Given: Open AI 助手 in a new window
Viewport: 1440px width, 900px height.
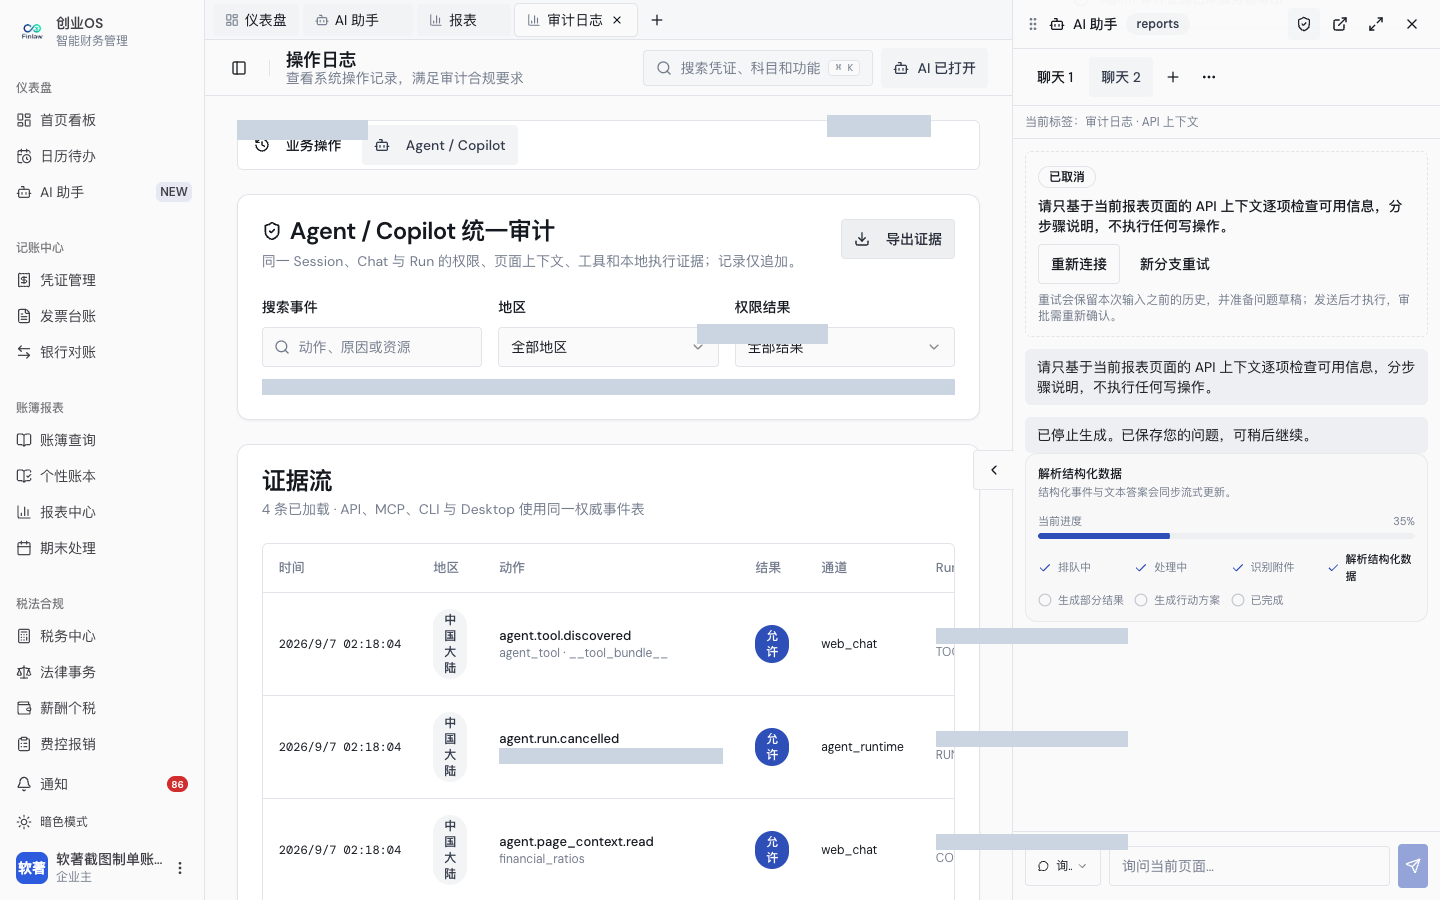Looking at the screenshot, I should point(1340,24).
